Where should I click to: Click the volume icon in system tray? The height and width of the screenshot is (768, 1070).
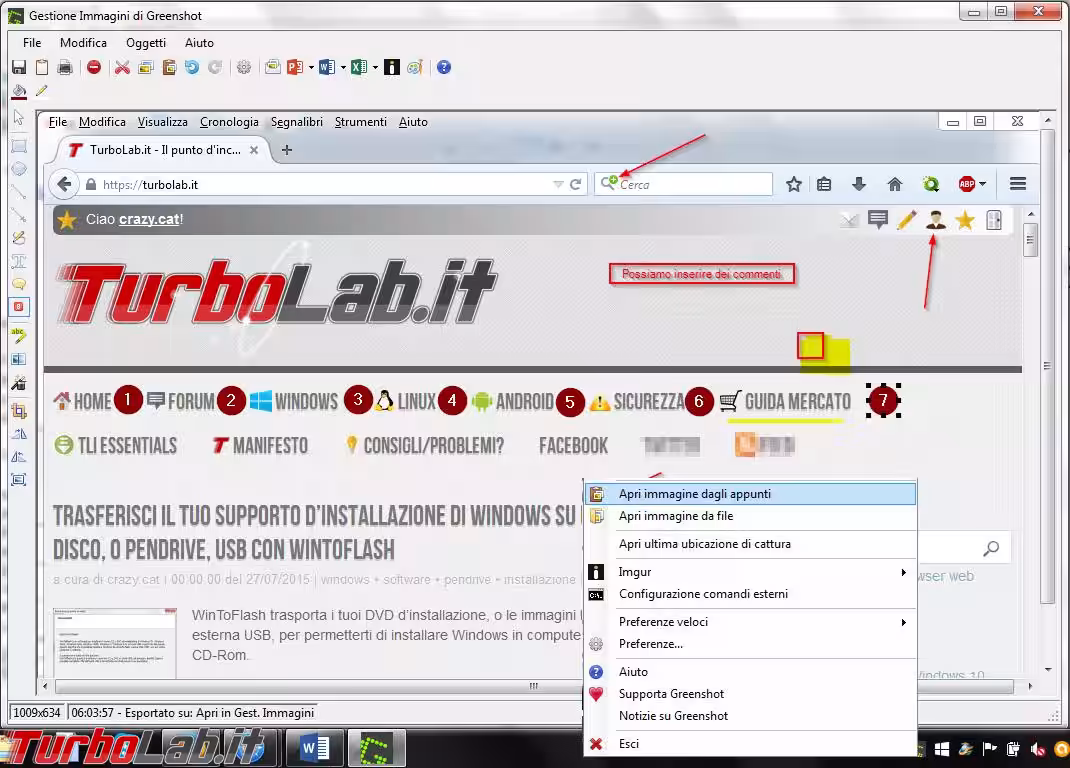click(1037, 750)
